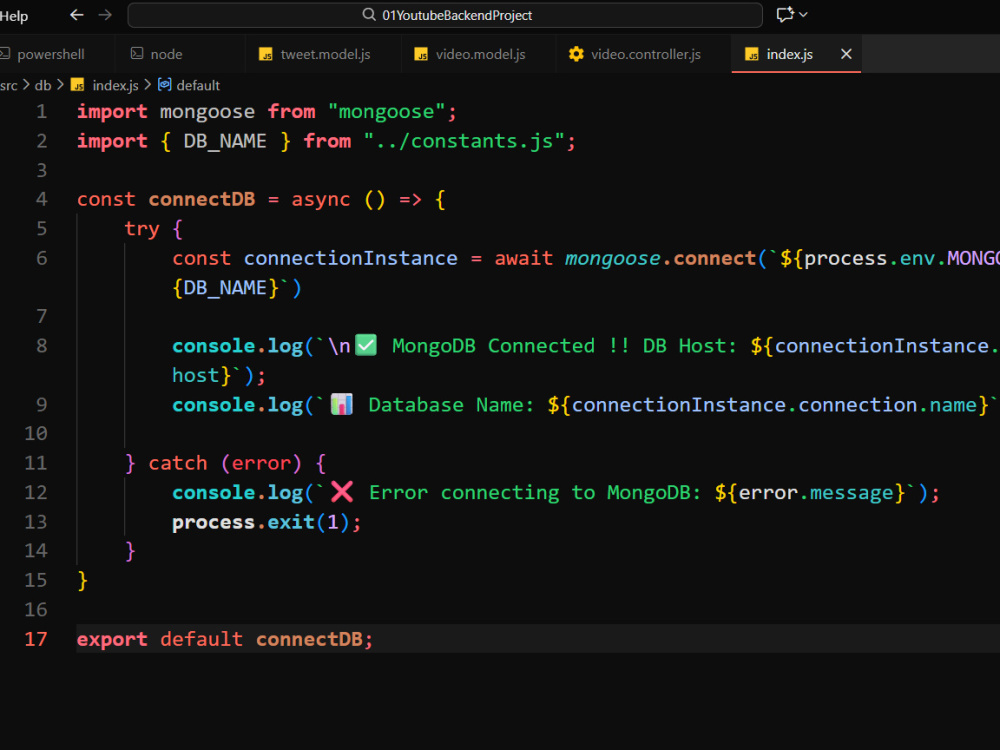Expand the chevron after src breadcrumb

(26, 85)
